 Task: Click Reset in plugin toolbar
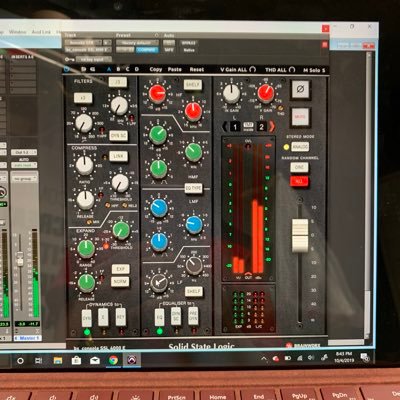(x=197, y=69)
